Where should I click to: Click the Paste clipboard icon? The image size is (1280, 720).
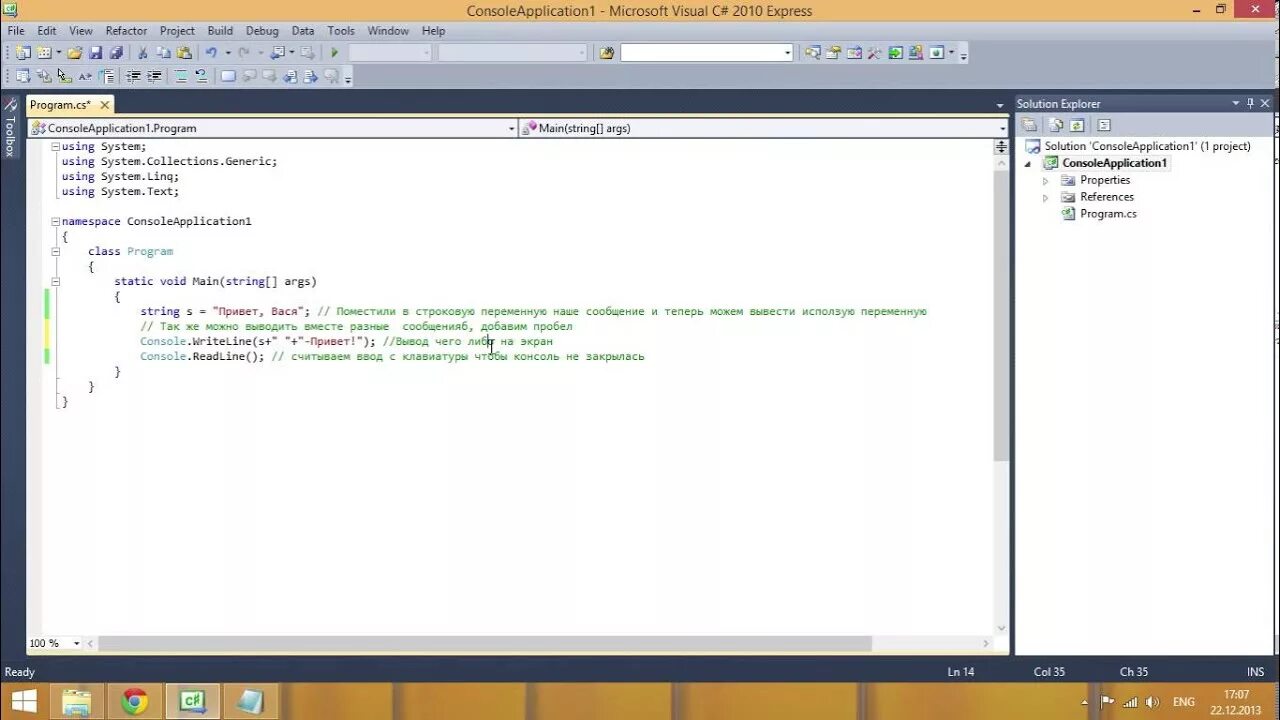pos(184,53)
